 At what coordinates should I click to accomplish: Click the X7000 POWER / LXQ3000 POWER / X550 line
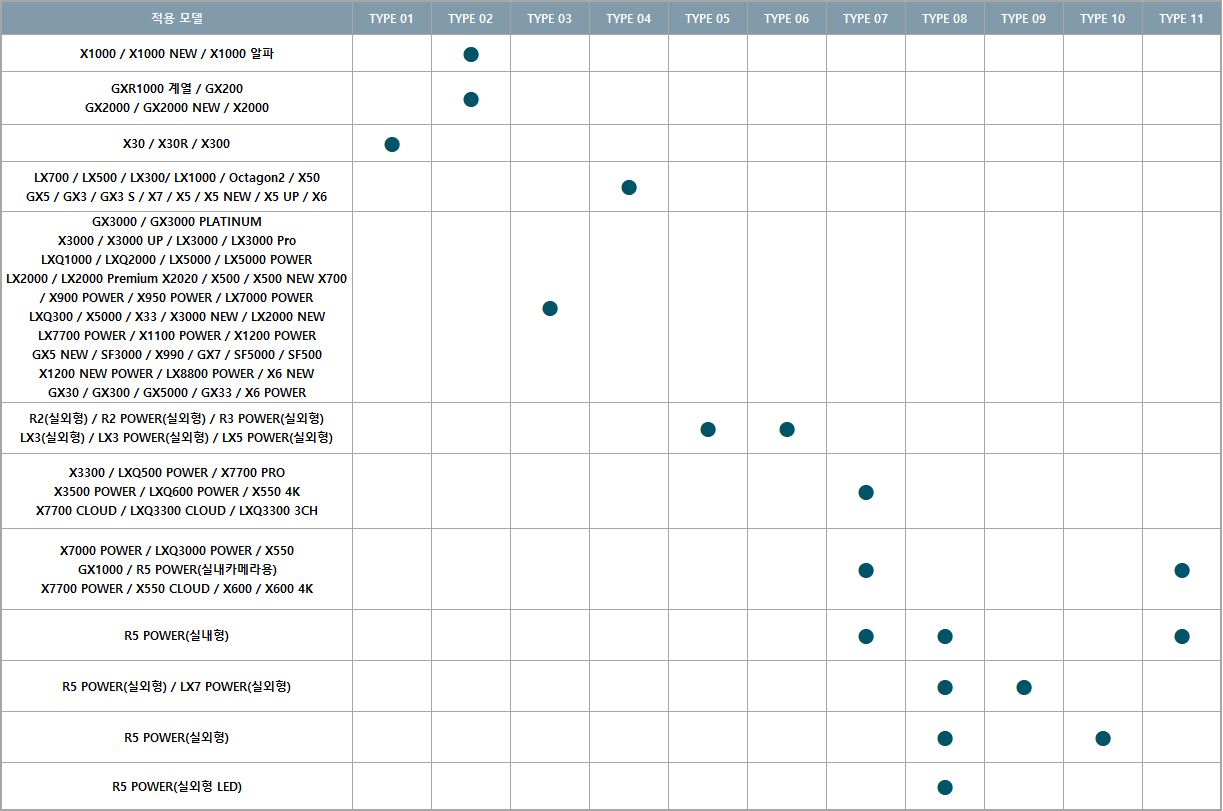[177, 550]
